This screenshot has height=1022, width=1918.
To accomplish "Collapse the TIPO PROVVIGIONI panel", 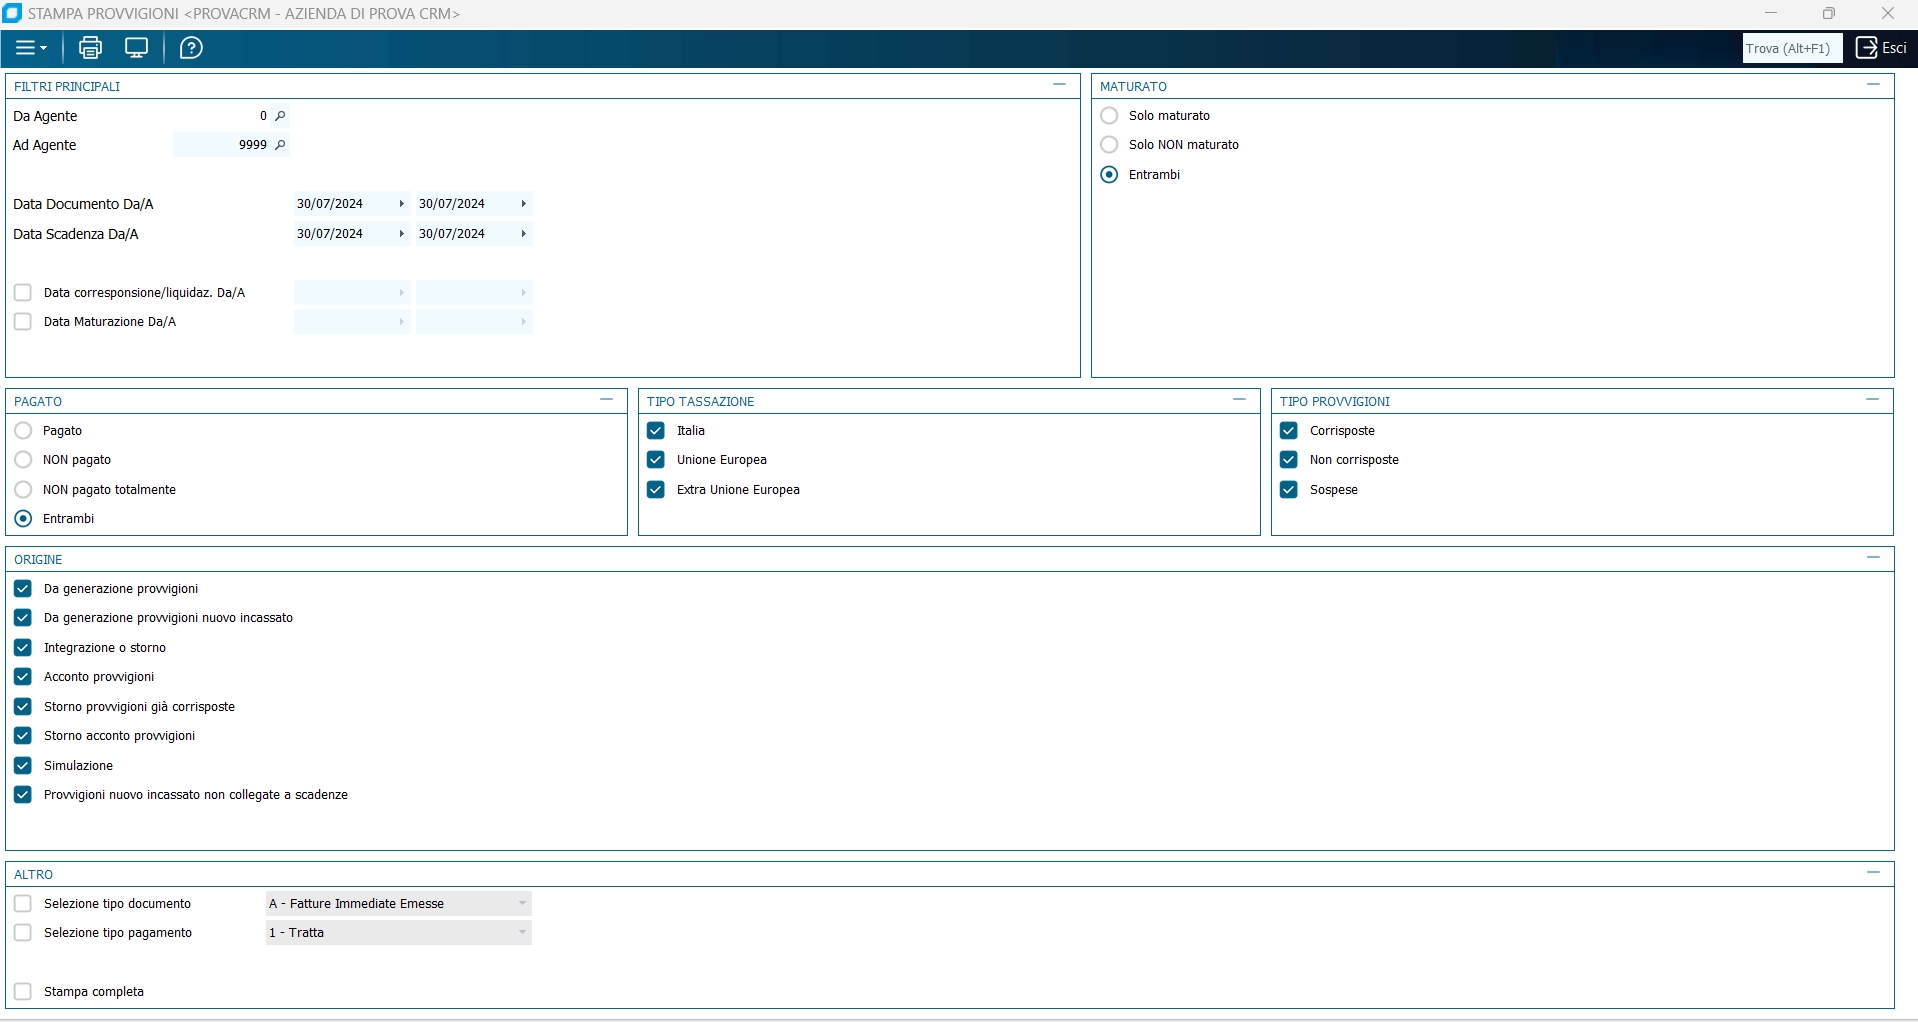I will pyautogui.click(x=1873, y=400).
